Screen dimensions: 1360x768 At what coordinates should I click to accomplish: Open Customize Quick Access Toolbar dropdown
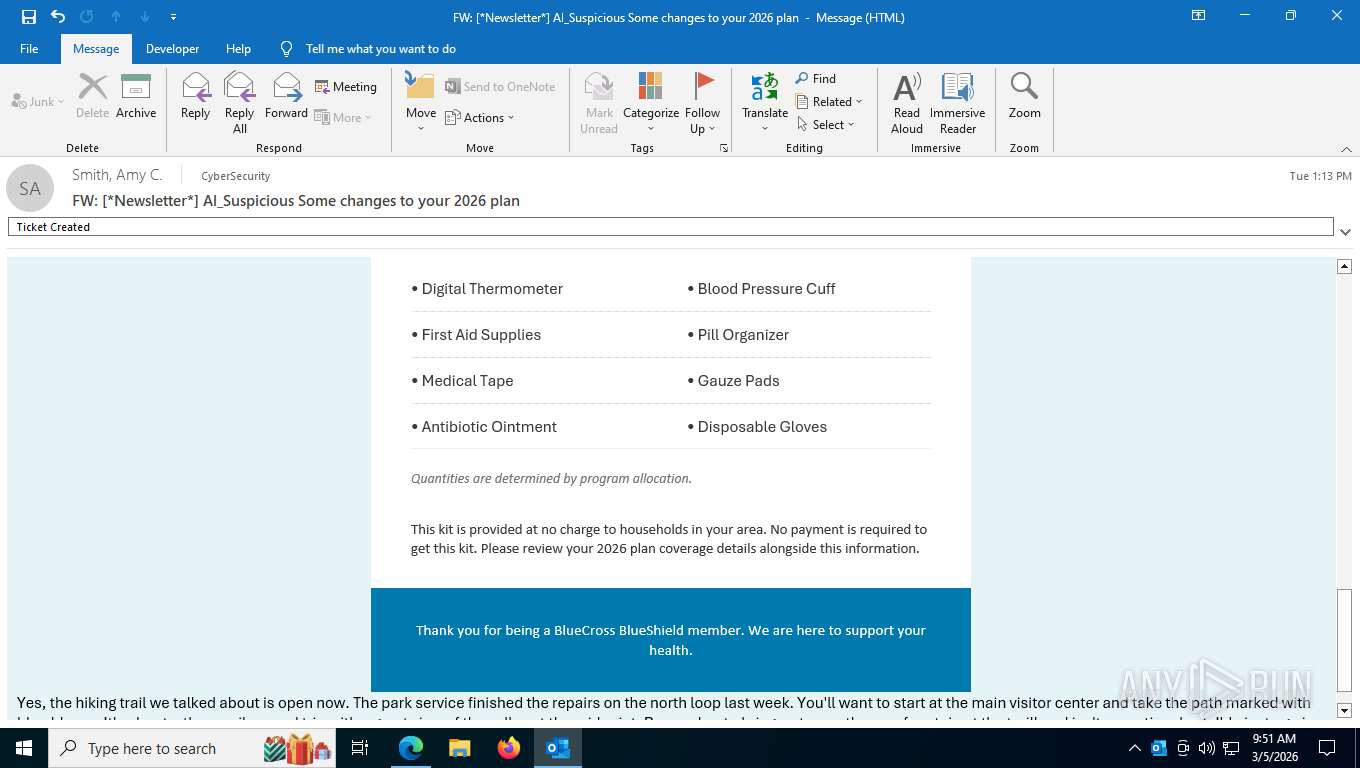pyautogui.click(x=174, y=17)
